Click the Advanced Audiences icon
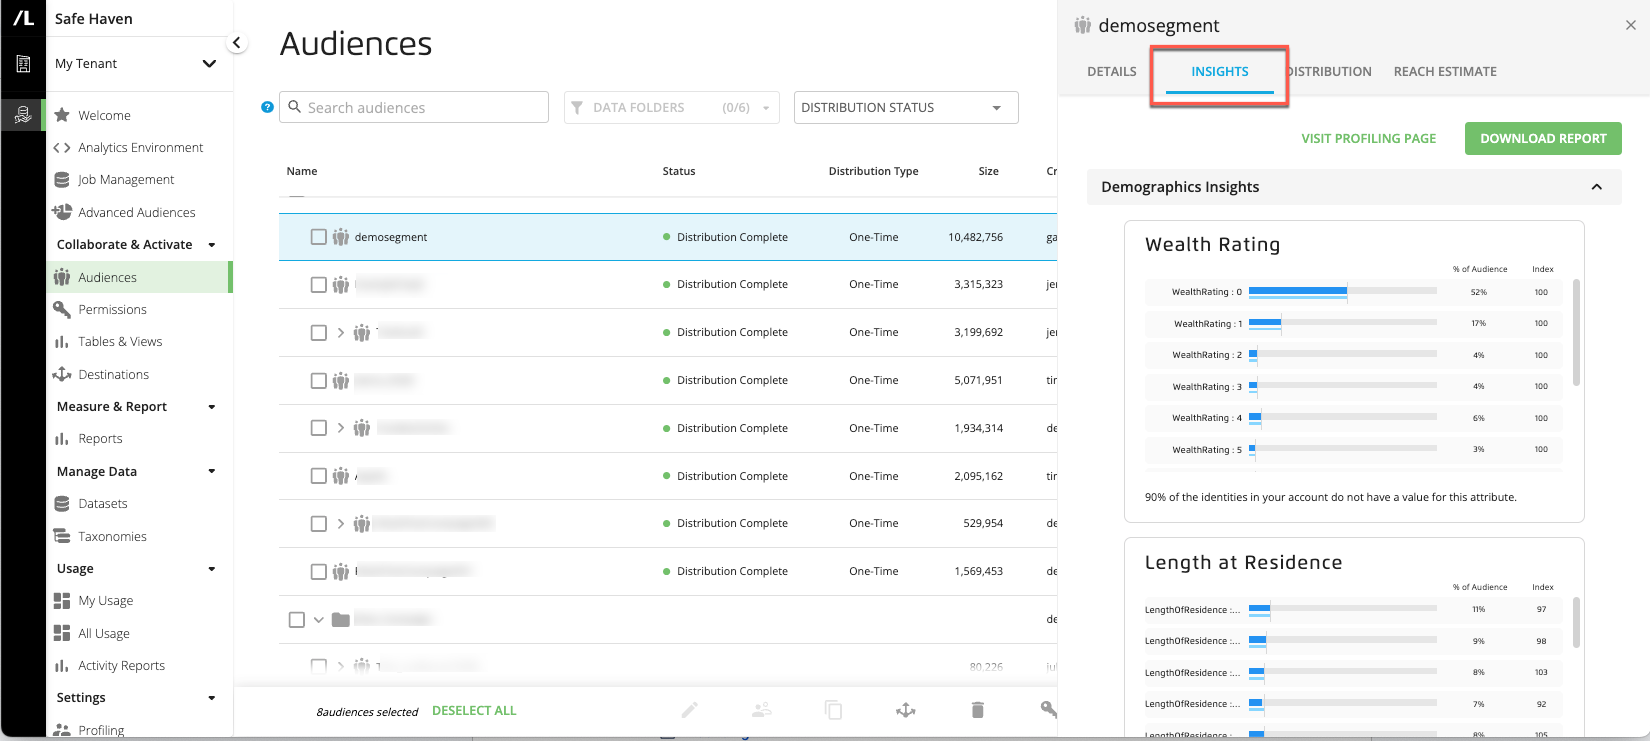Viewport: 1650px width, 741px height. click(62, 212)
